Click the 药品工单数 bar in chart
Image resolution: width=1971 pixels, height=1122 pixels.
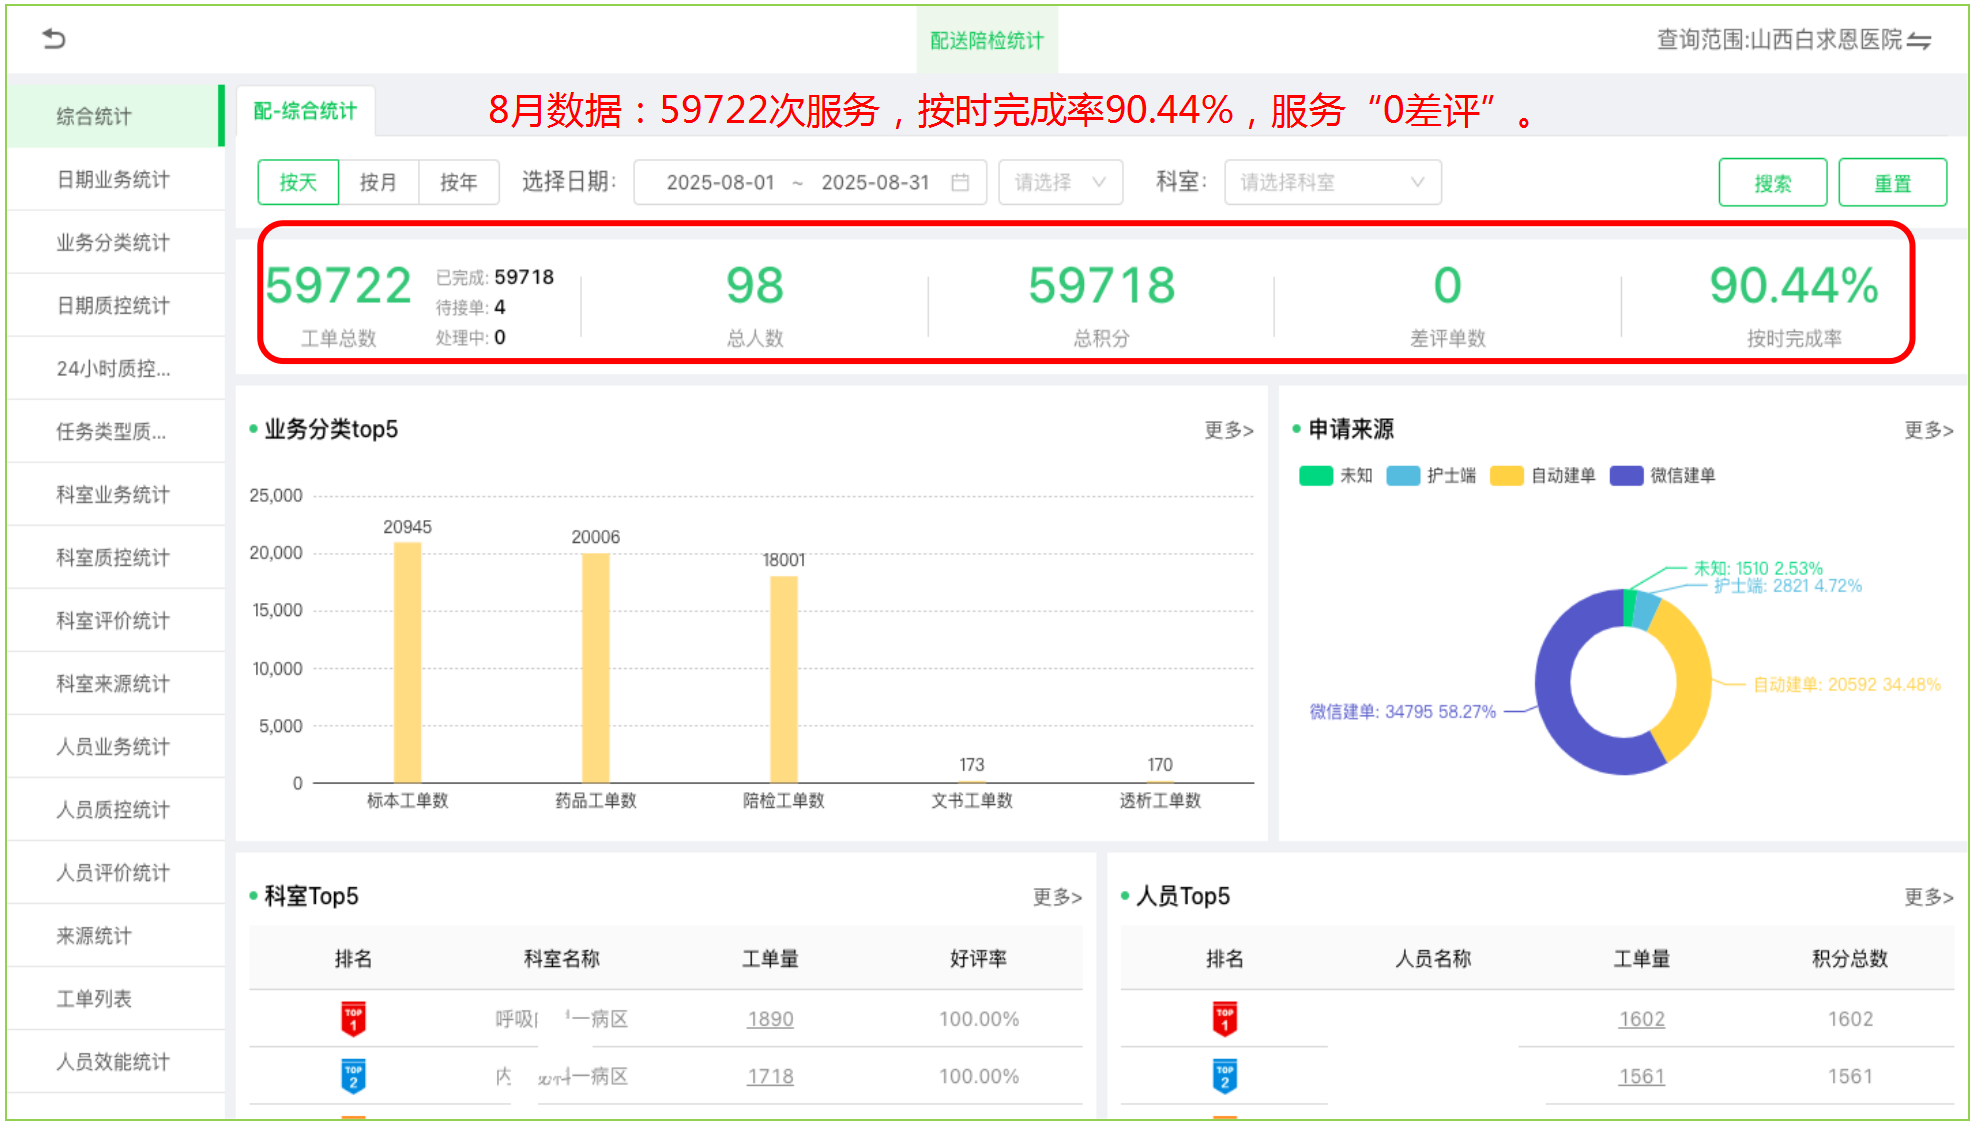(596, 668)
